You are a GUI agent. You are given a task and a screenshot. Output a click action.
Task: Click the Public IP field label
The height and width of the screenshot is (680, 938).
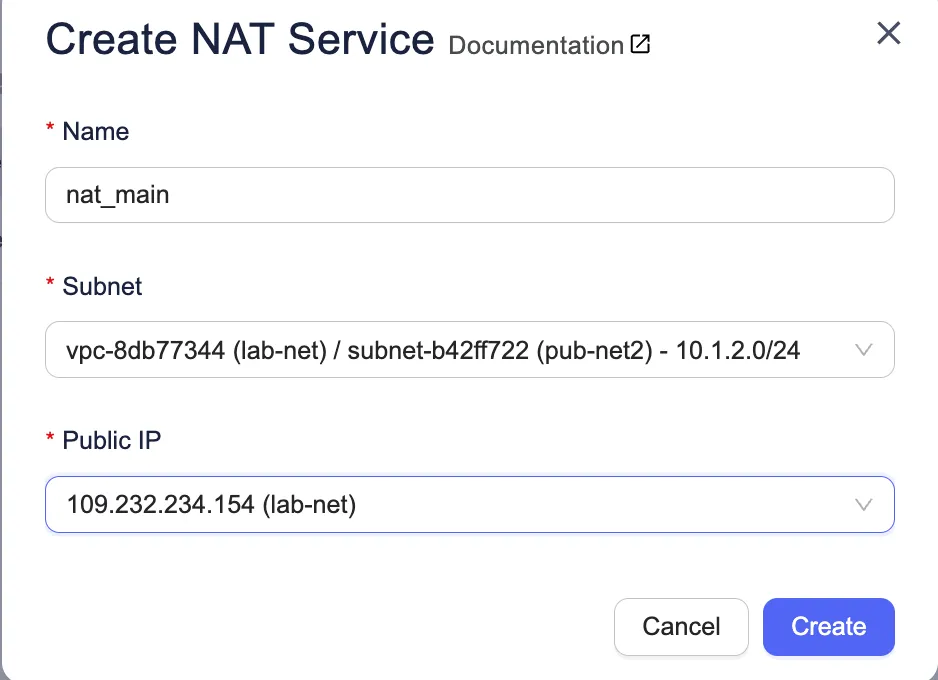tap(111, 441)
